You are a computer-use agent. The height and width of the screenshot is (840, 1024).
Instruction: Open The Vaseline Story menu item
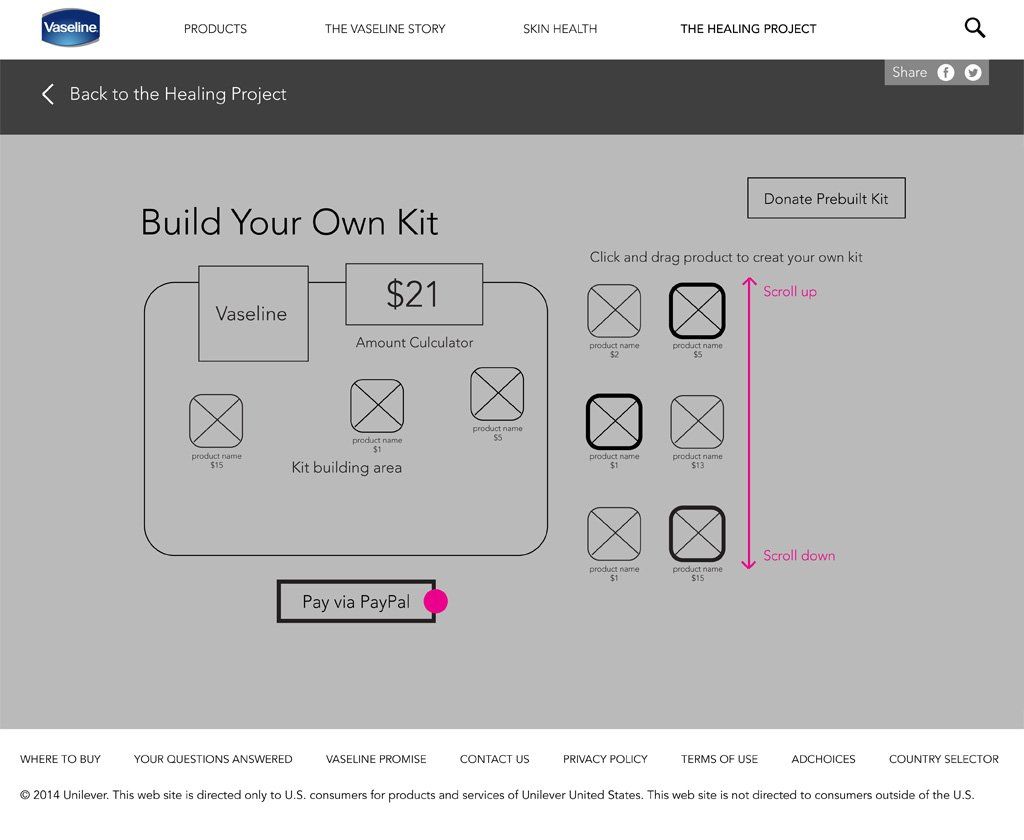[385, 29]
